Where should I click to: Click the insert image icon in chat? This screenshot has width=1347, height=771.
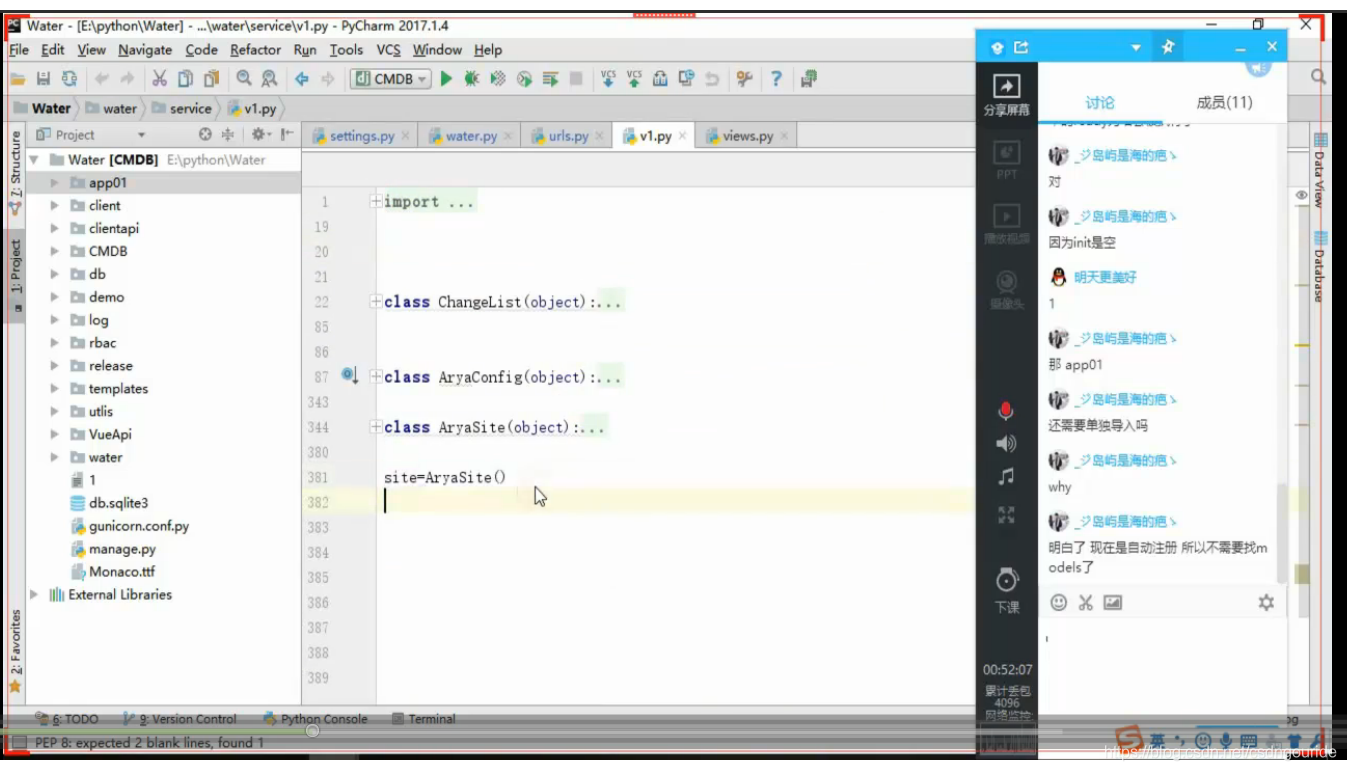point(1113,602)
